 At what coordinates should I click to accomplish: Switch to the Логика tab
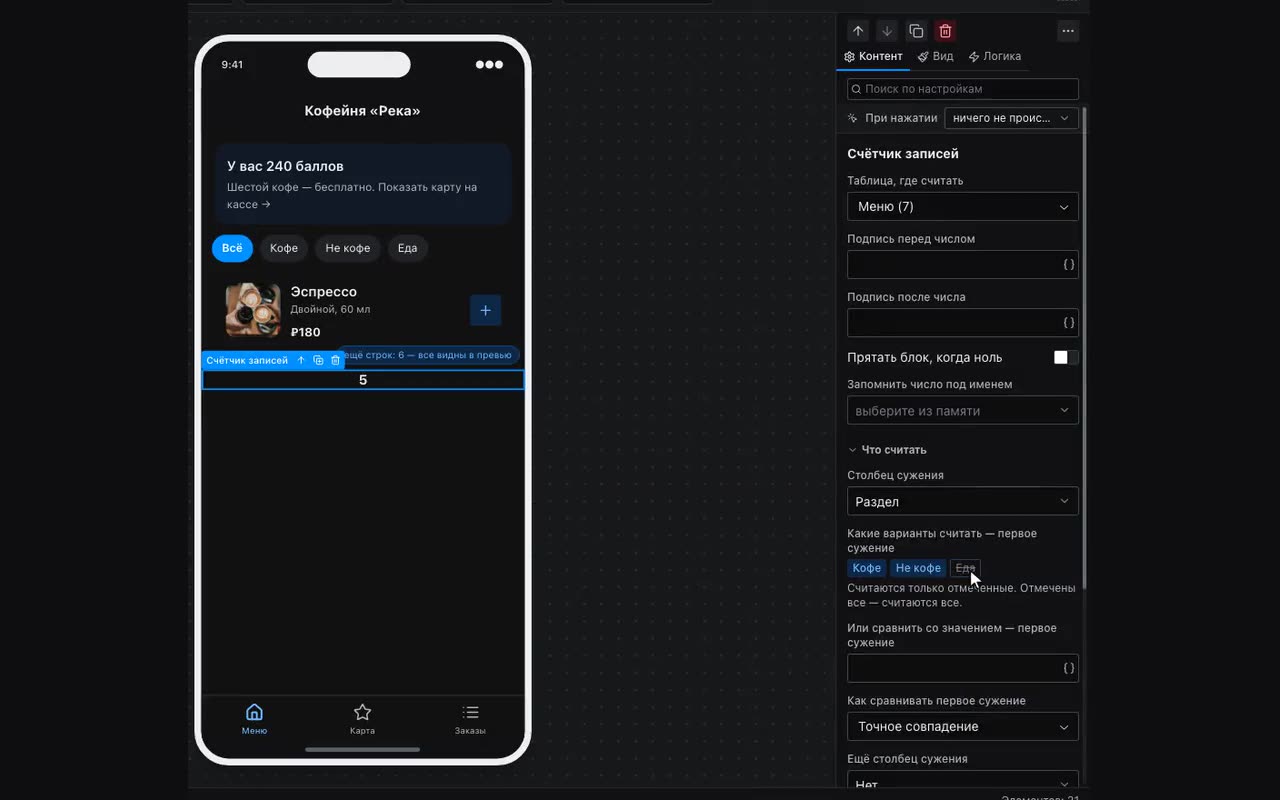(x=995, y=57)
